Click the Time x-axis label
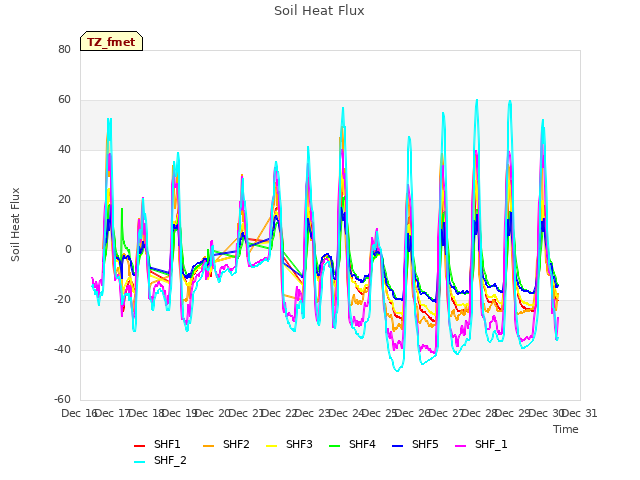Viewport: 640px width, 480px height. pyautogui.click(x=566, y=429)
